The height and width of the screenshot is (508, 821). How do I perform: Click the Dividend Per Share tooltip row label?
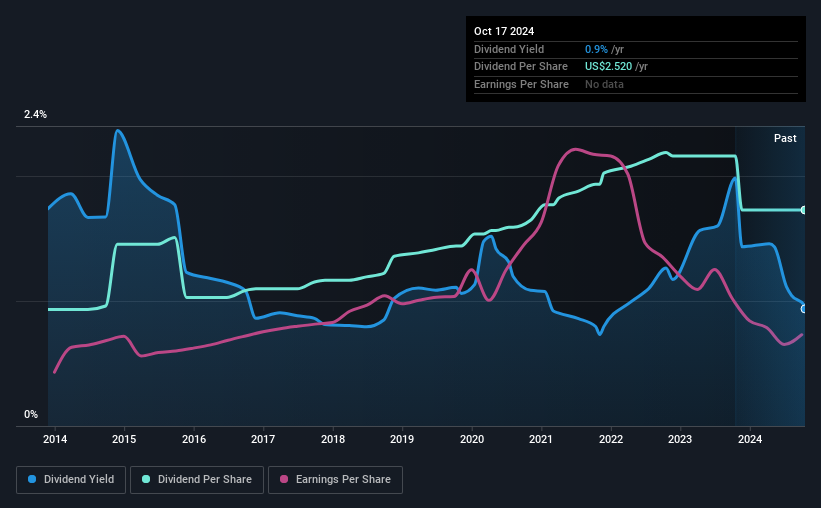pos(520,67)
